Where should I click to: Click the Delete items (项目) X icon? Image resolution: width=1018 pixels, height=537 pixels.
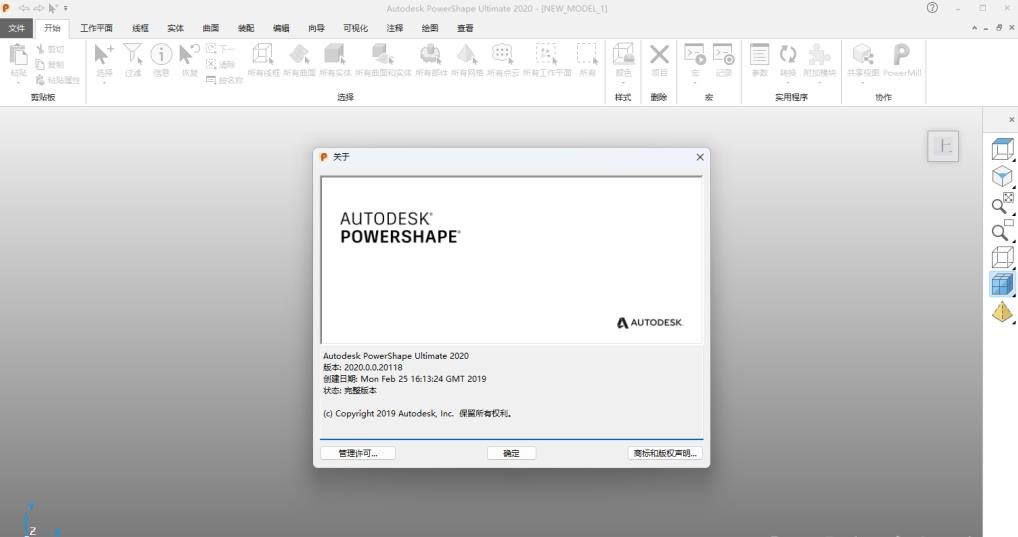pyautogui.click(x=659, y=55)
